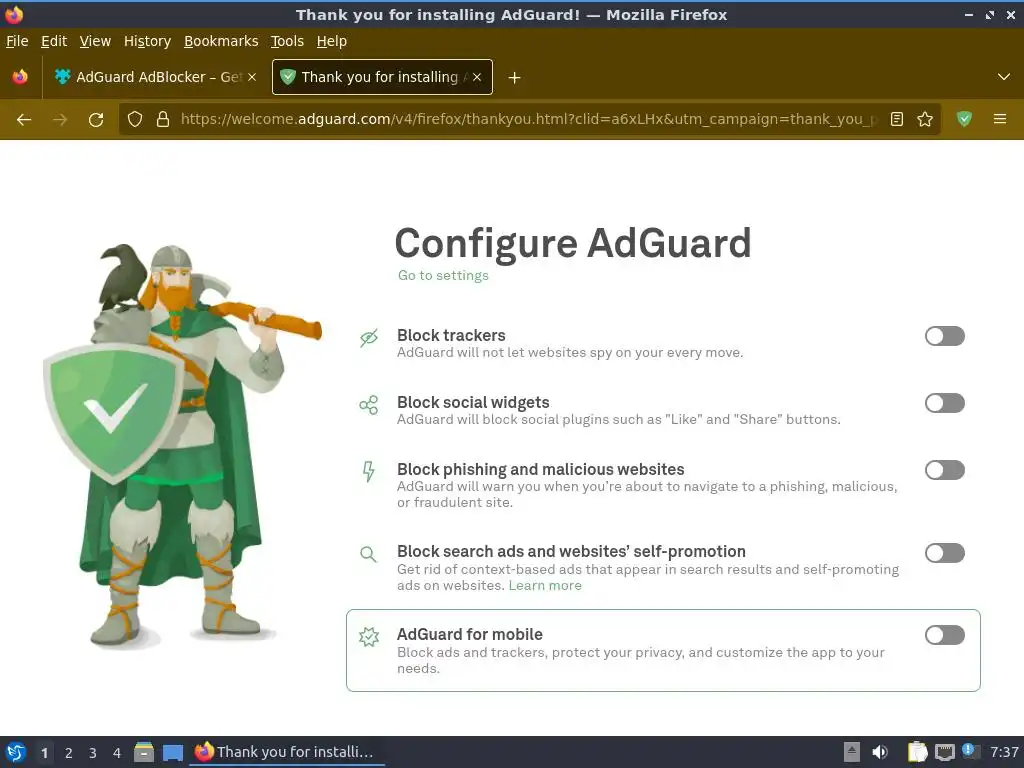Viewport: 1024px width, 768px height.
Task: Close the AdGuard AdBlocker tab
Action: [x=252, y=77]
